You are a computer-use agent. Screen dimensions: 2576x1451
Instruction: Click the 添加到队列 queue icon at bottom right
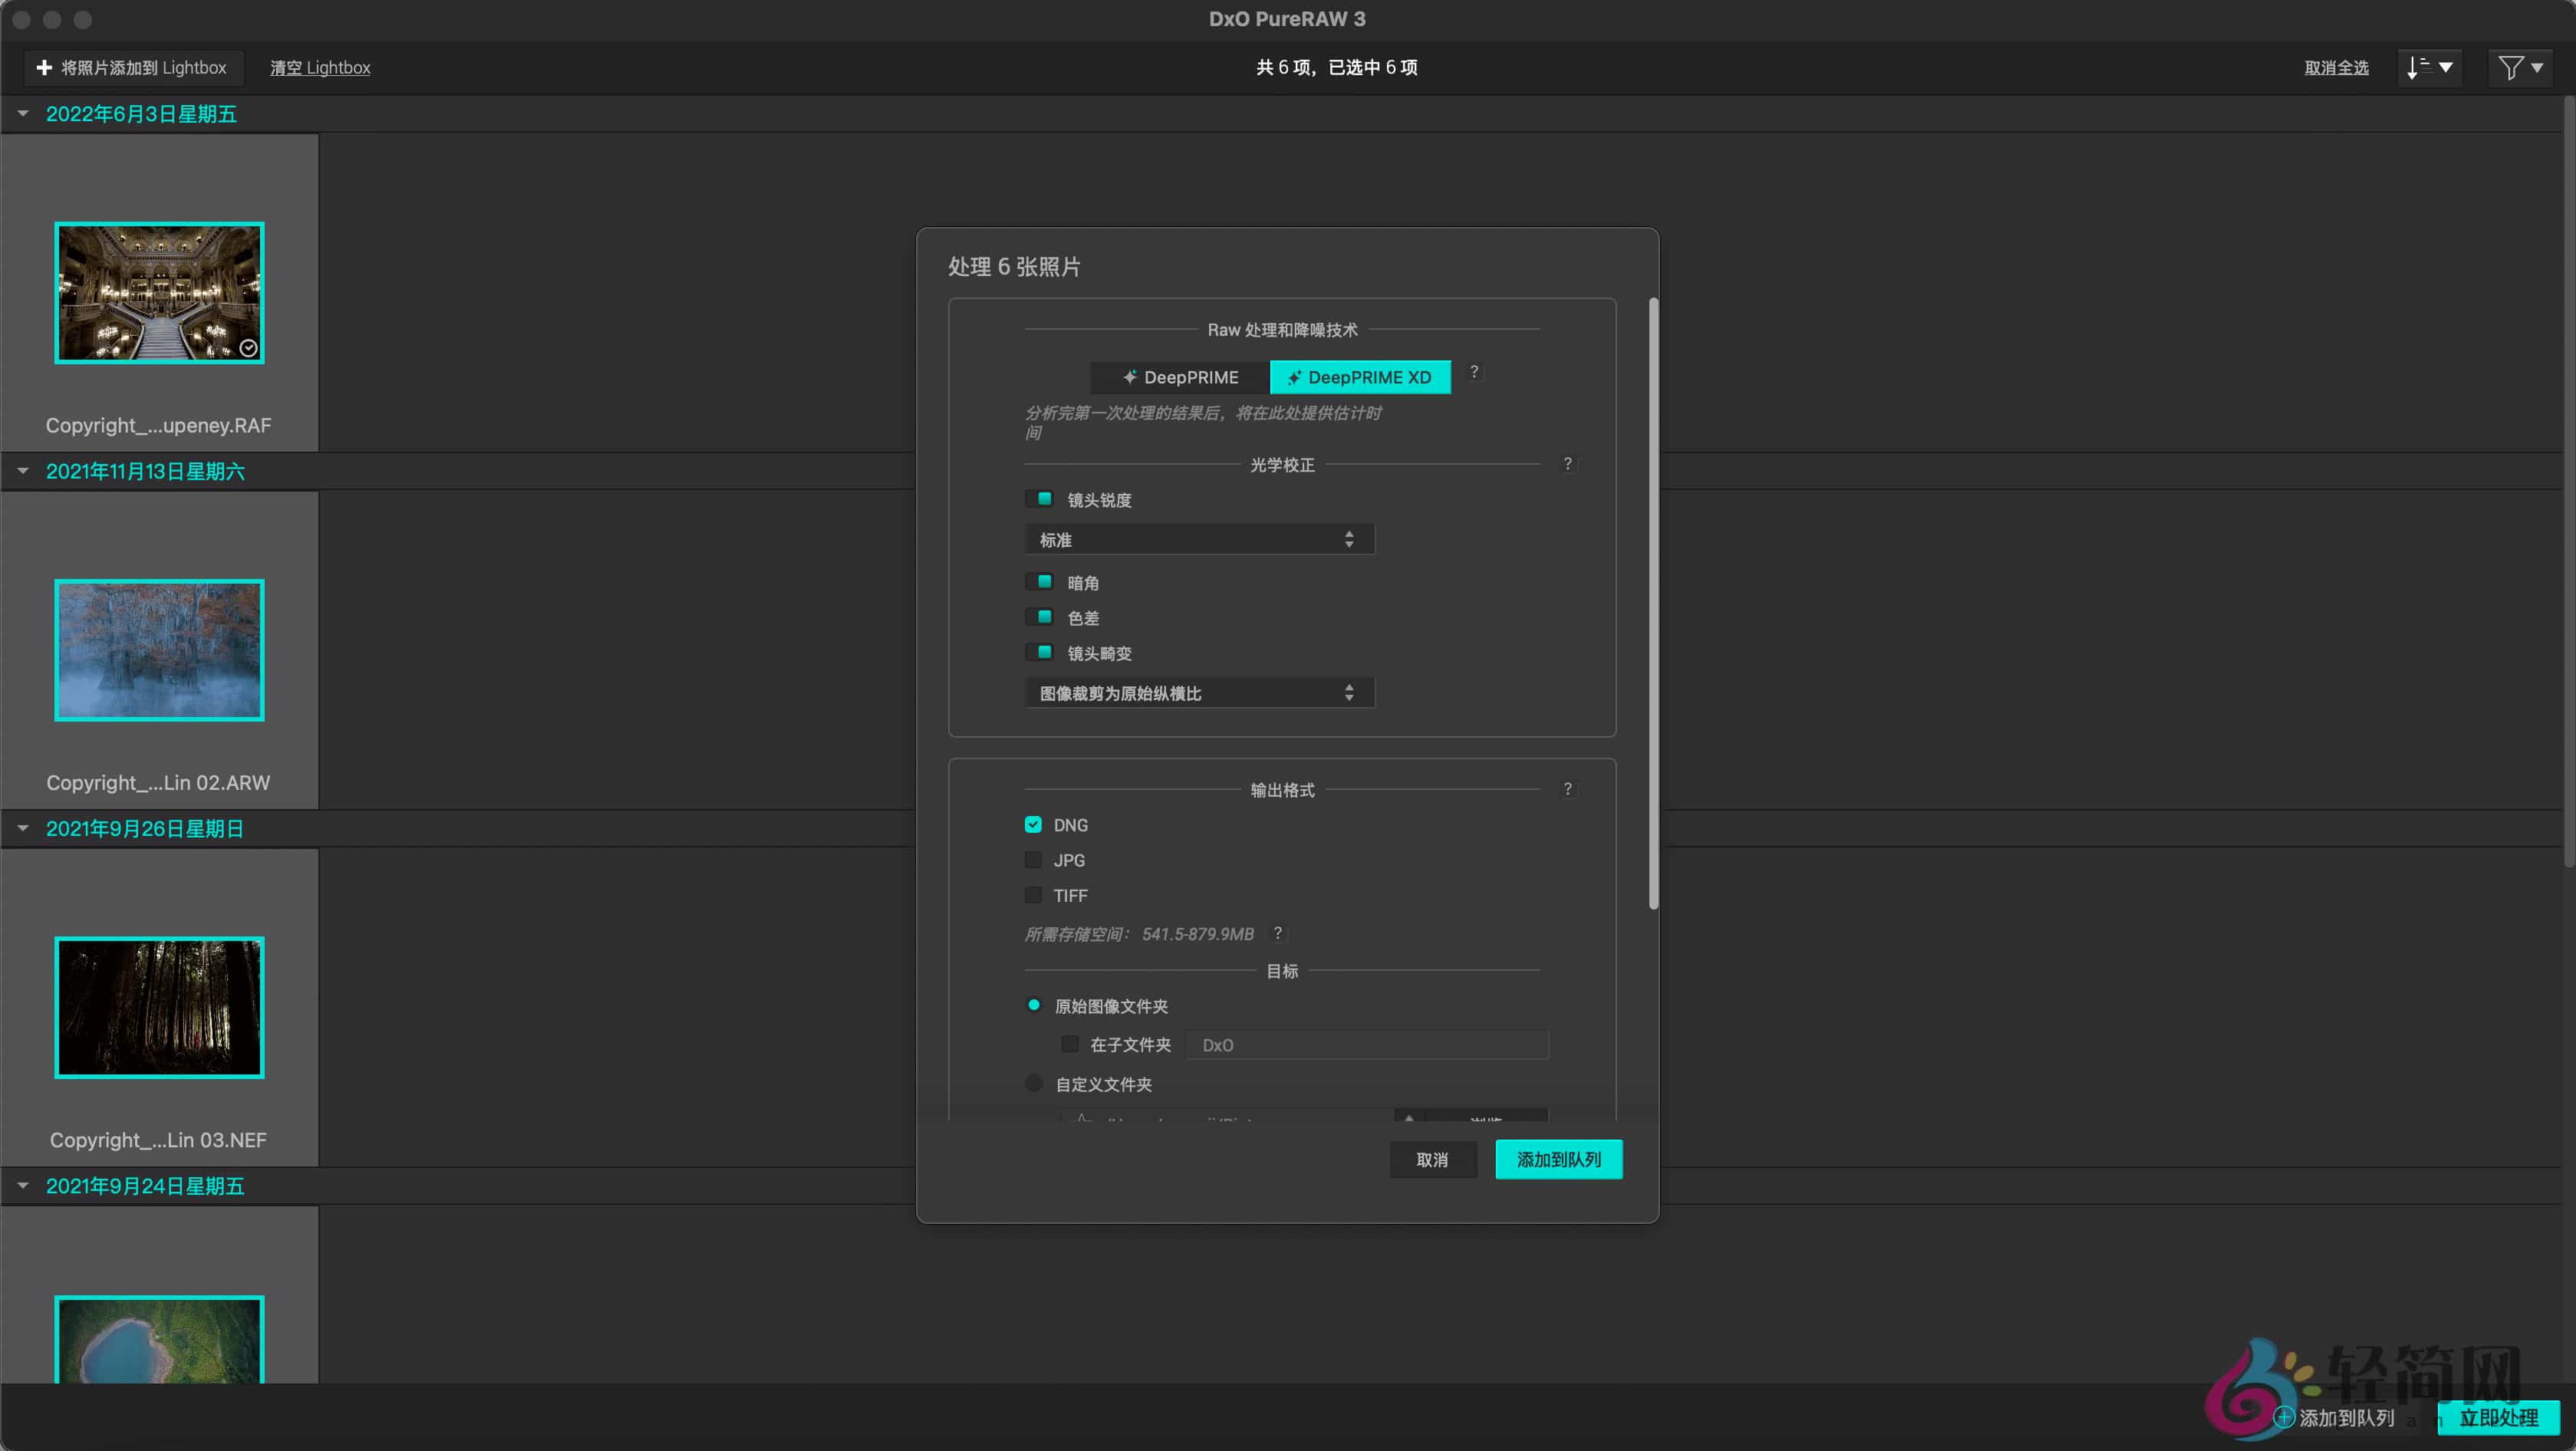coord(2286,1417)
